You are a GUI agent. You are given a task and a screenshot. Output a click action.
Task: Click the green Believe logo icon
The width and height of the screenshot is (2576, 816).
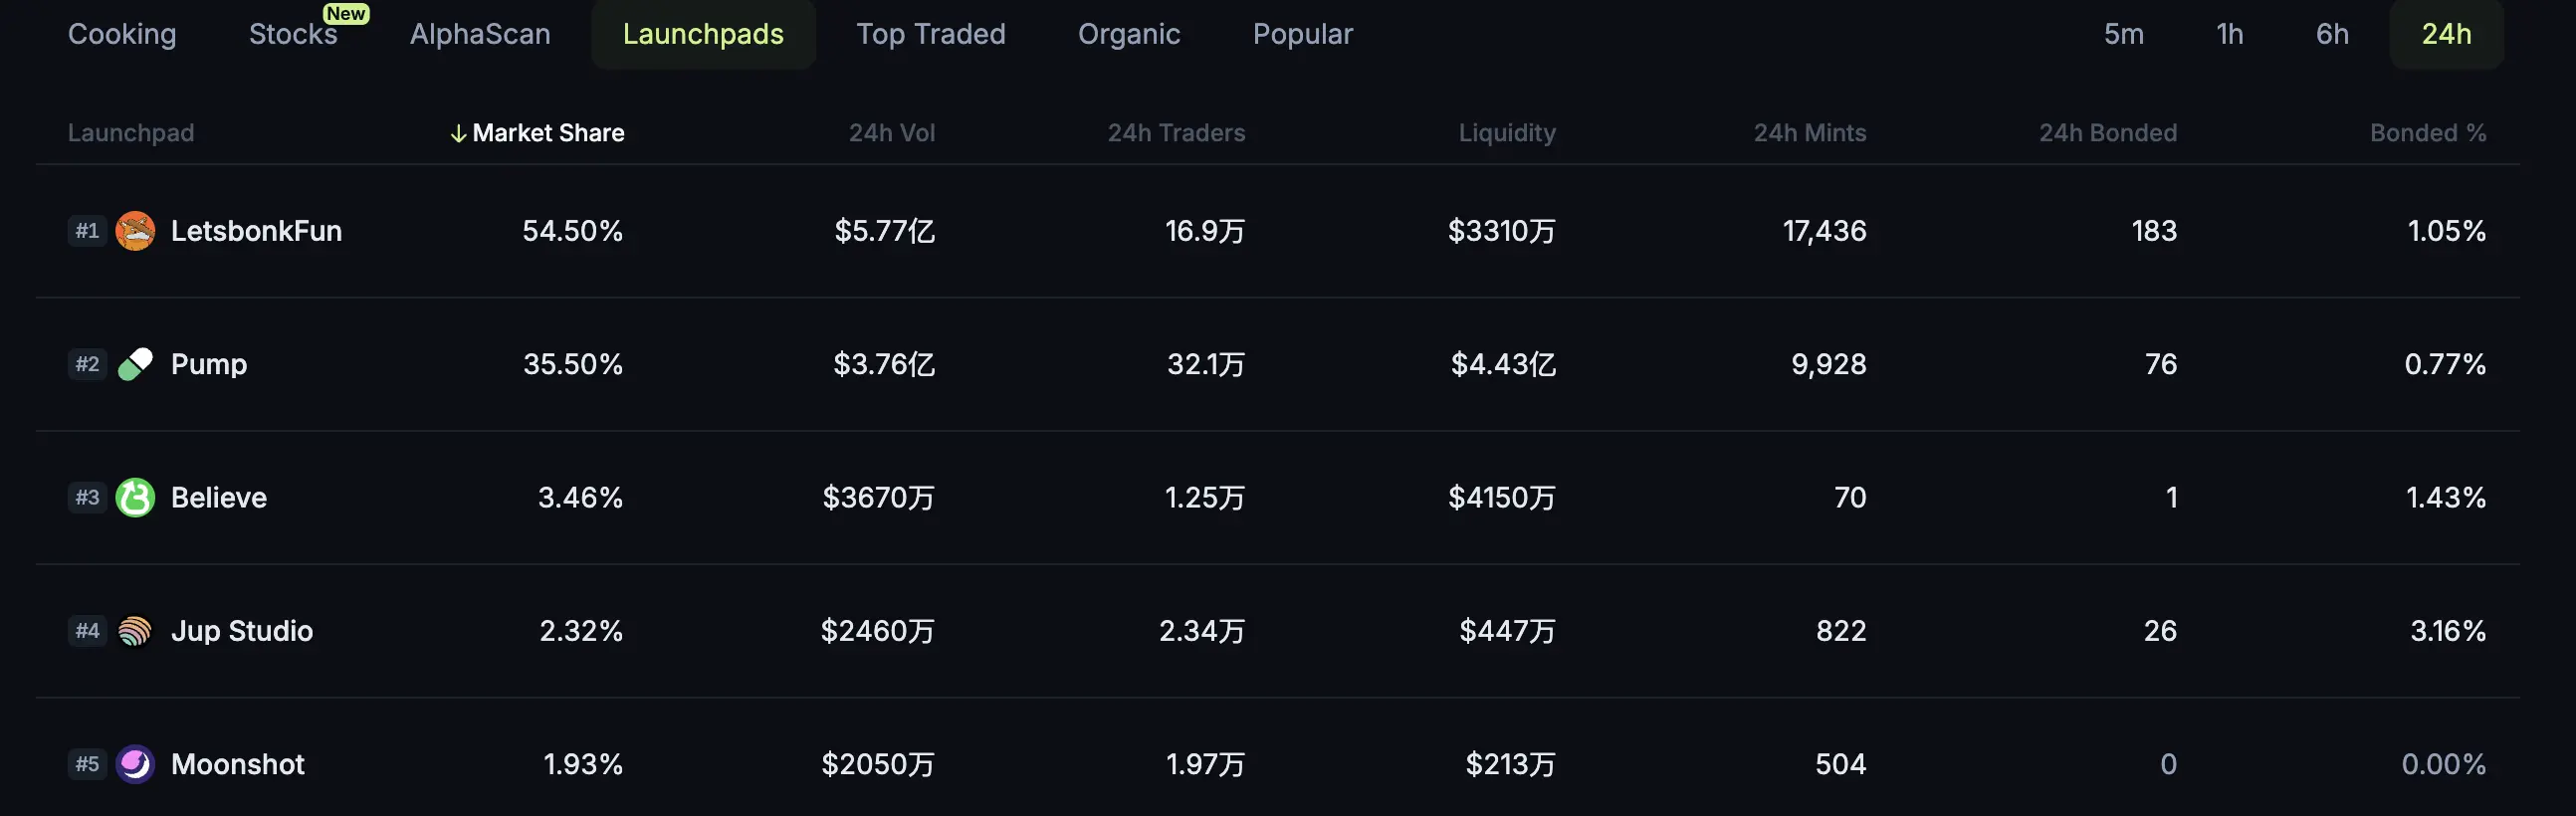(135, 497)
